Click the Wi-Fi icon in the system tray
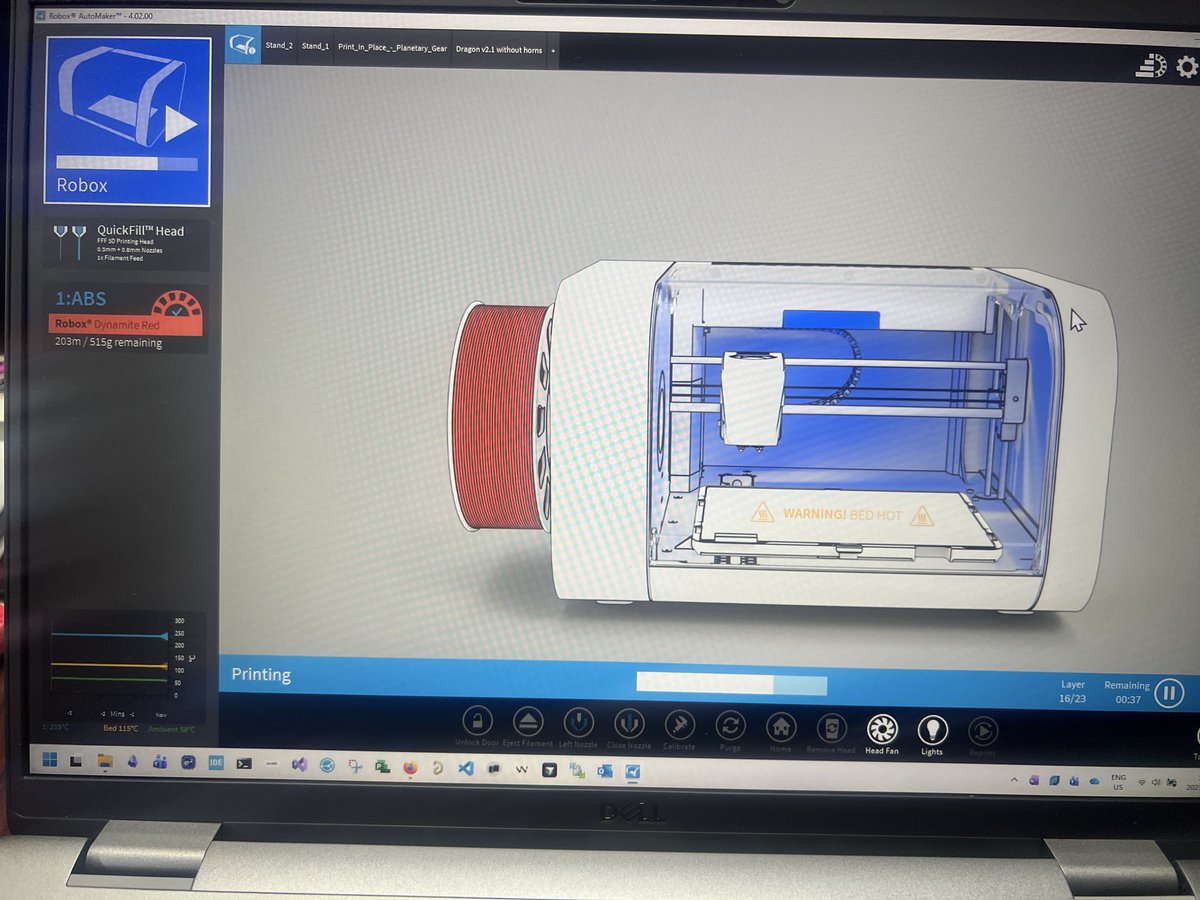This screenshot has width=1200, height=900. coord(1142,782)
